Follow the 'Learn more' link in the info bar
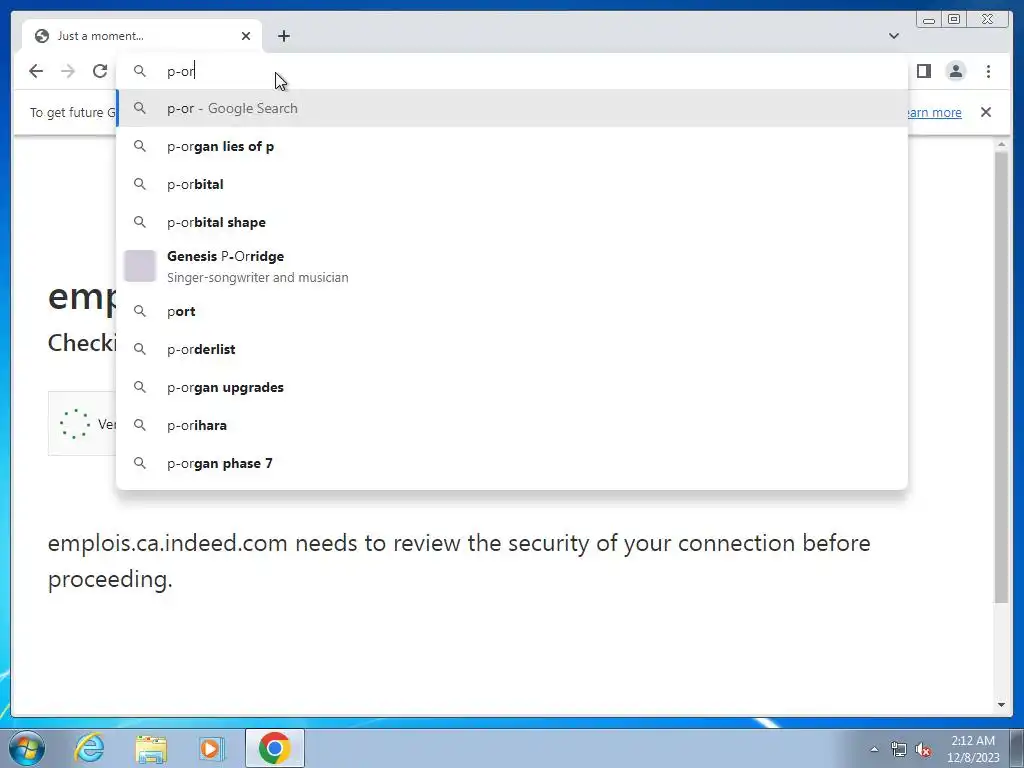The height and width of the screenshot is (768, 1024). coord(935,112)
